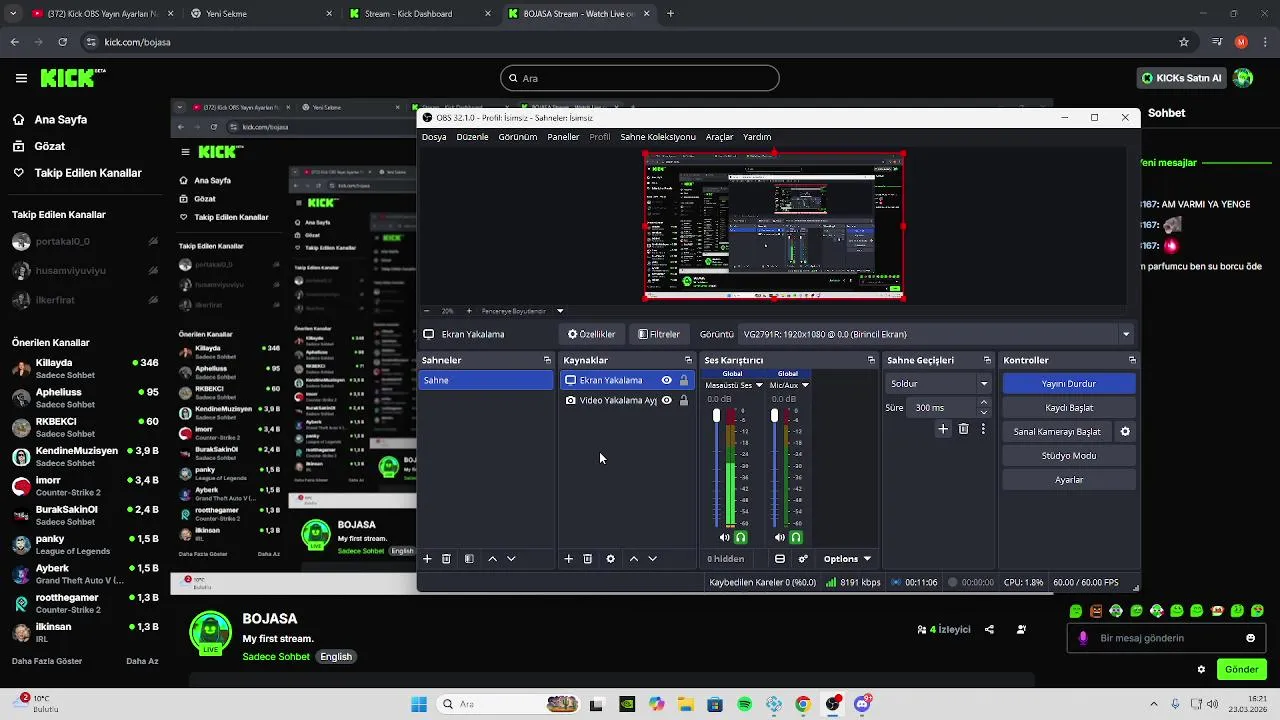
Task: Delete the selected scene with trash icon
Action: pos(446,559)
